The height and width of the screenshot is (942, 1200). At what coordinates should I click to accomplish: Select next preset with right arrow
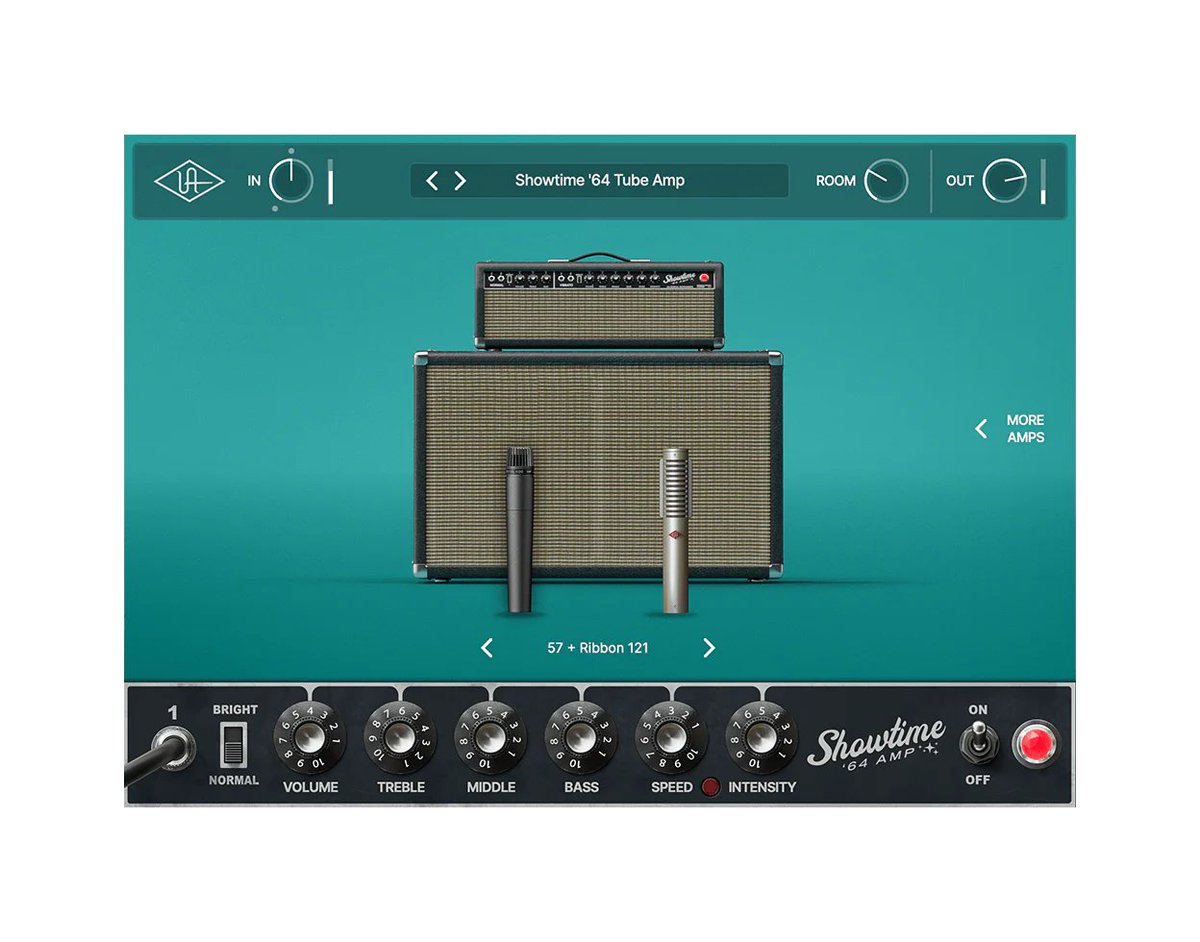point(460,181)
